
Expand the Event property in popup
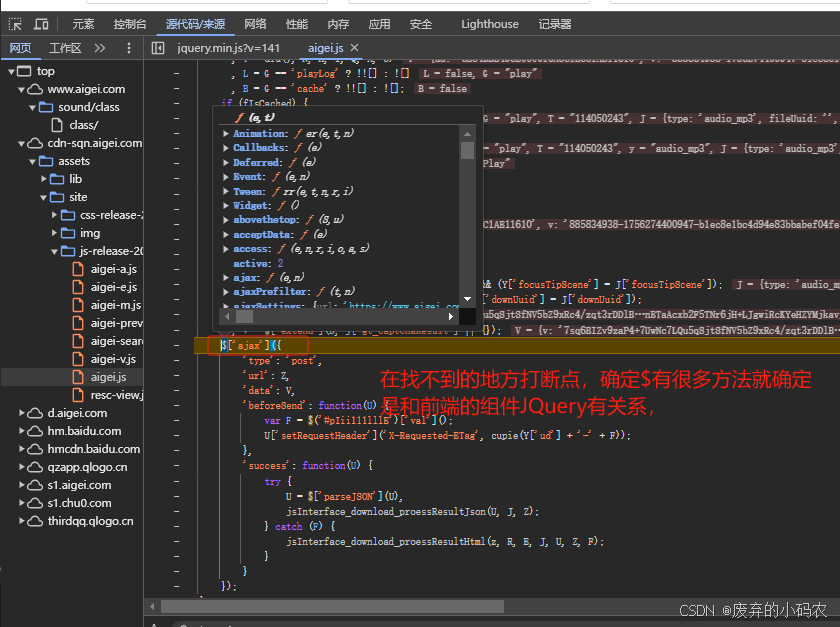226,176
